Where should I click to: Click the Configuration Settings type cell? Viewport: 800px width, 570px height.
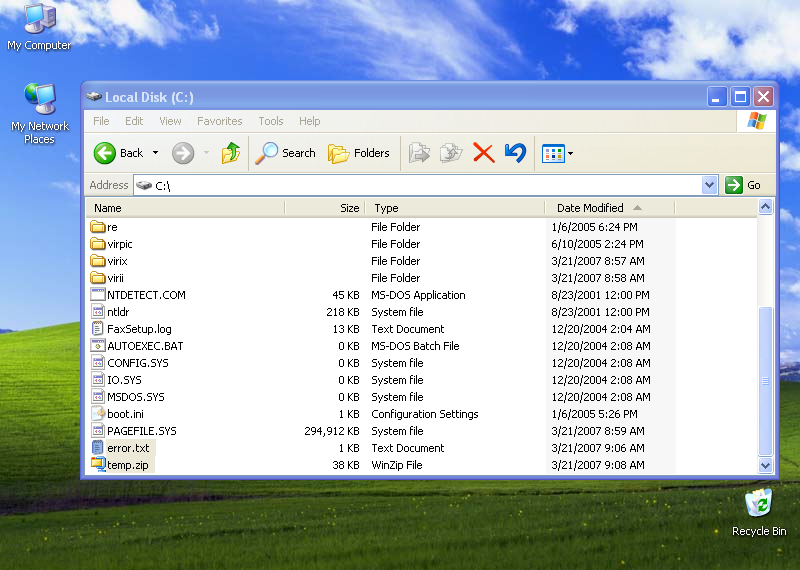coord(424,414)
